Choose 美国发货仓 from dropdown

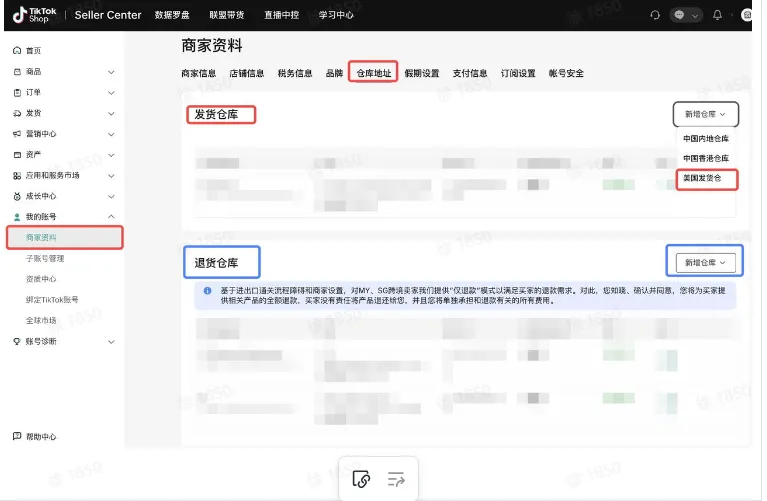coord(702,178)
